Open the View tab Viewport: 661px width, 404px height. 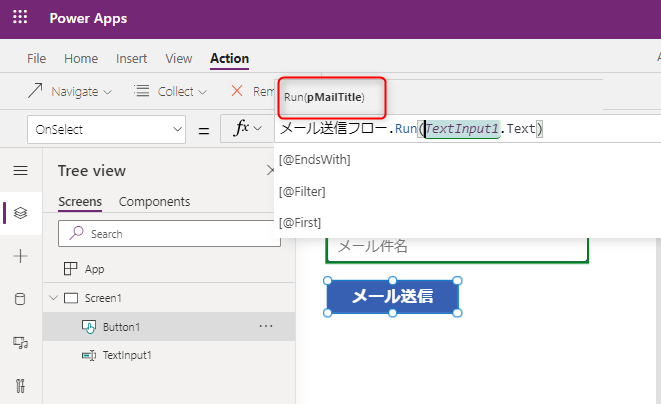click(x=179, y=59)
